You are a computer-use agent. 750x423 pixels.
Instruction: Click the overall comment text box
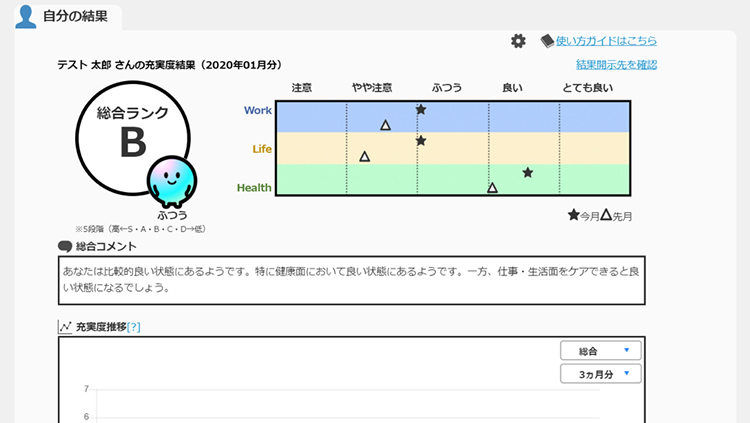click(352, 280)
